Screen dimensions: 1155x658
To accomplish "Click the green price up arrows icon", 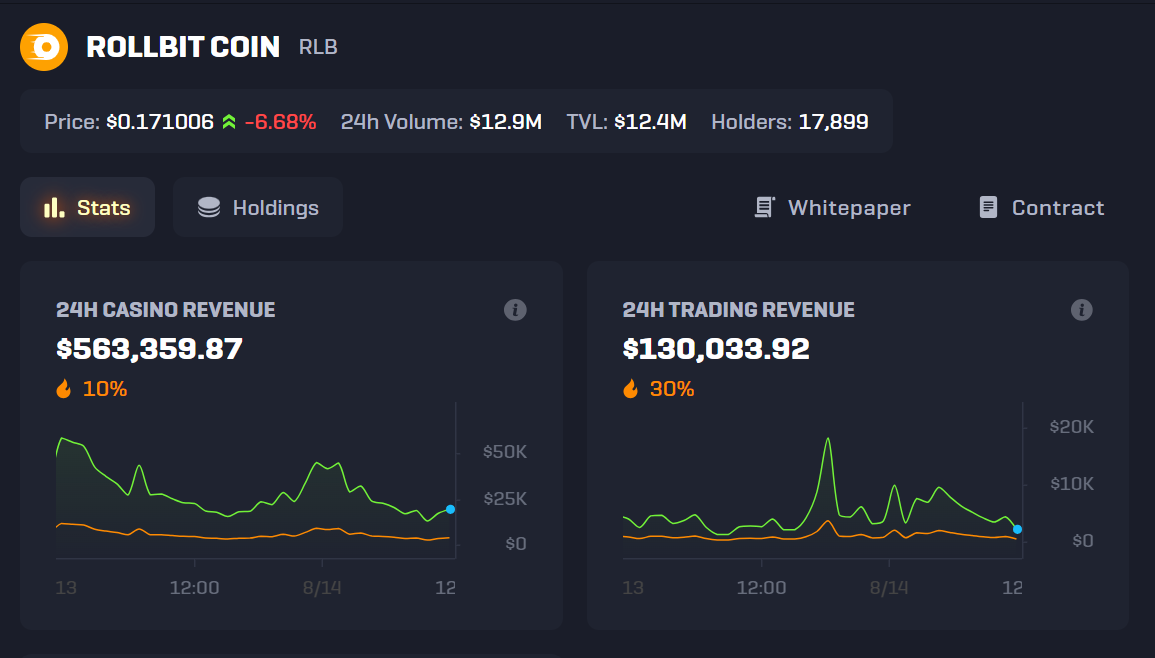I will 229,122.
